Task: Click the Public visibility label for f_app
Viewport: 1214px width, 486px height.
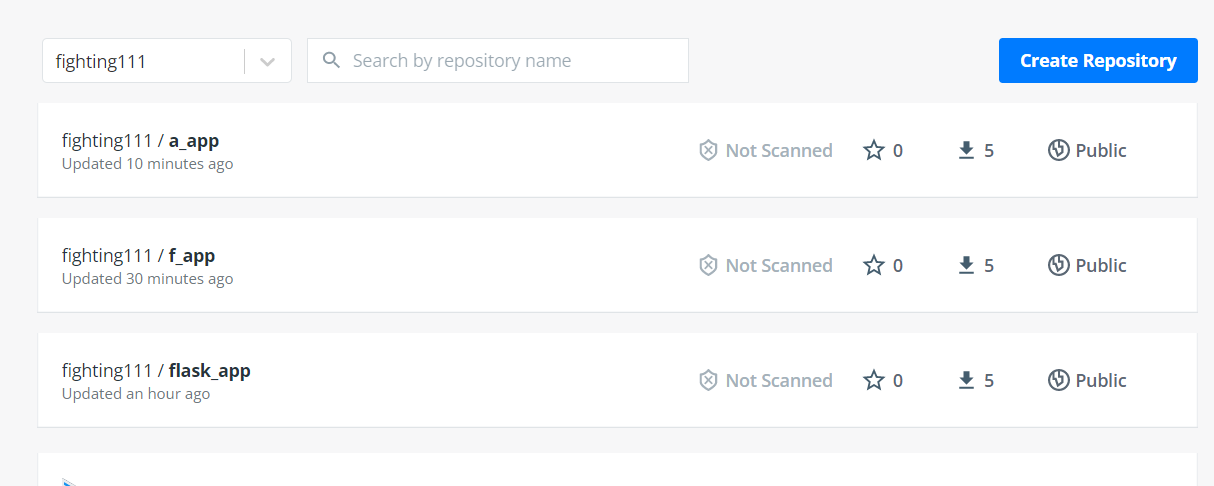Action: point(1101,265)
